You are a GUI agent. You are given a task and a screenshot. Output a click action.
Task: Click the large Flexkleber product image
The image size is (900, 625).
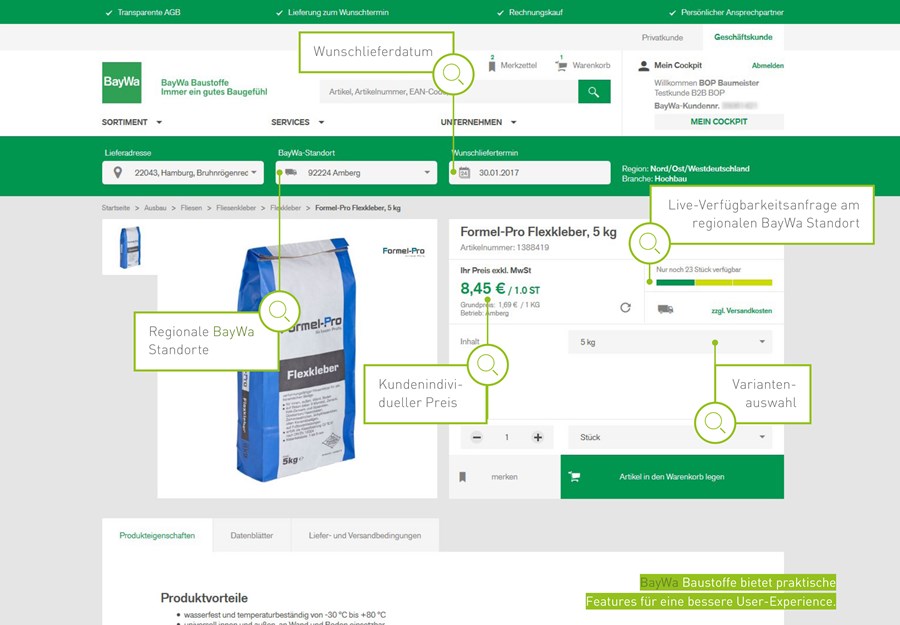[297, 359]
